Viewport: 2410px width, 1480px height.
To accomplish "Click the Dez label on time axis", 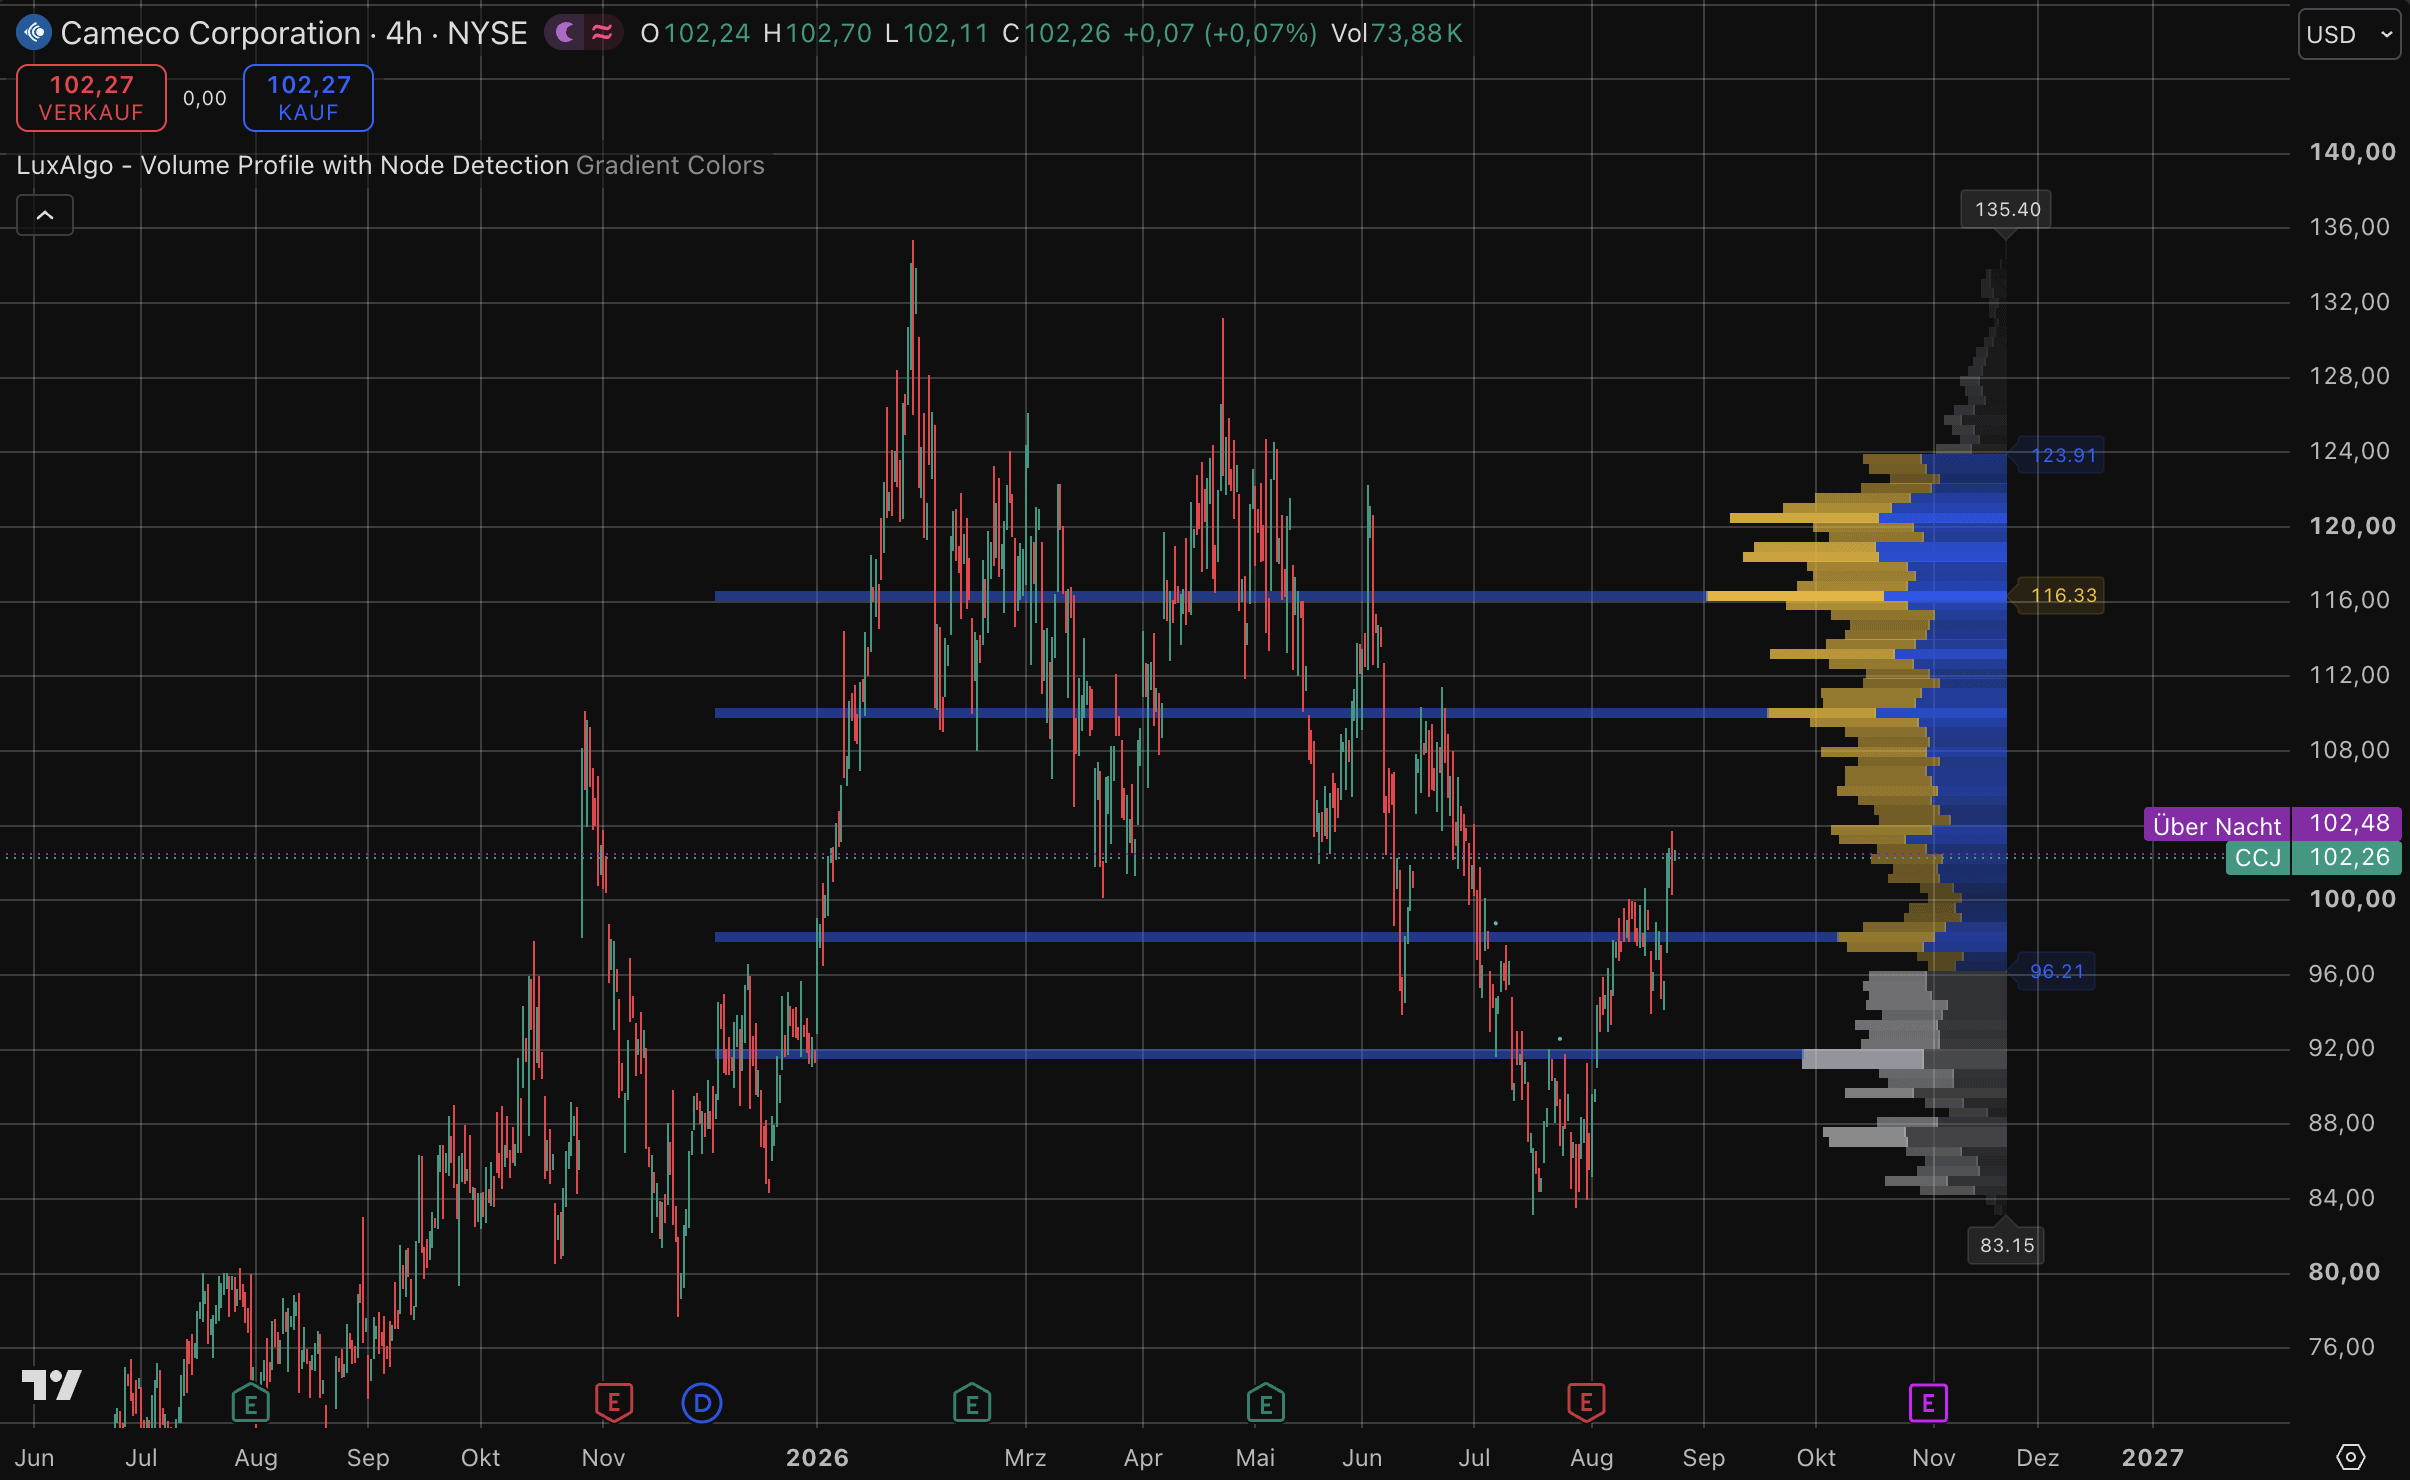I will pyautogui.click(x=2037, y=1457).
